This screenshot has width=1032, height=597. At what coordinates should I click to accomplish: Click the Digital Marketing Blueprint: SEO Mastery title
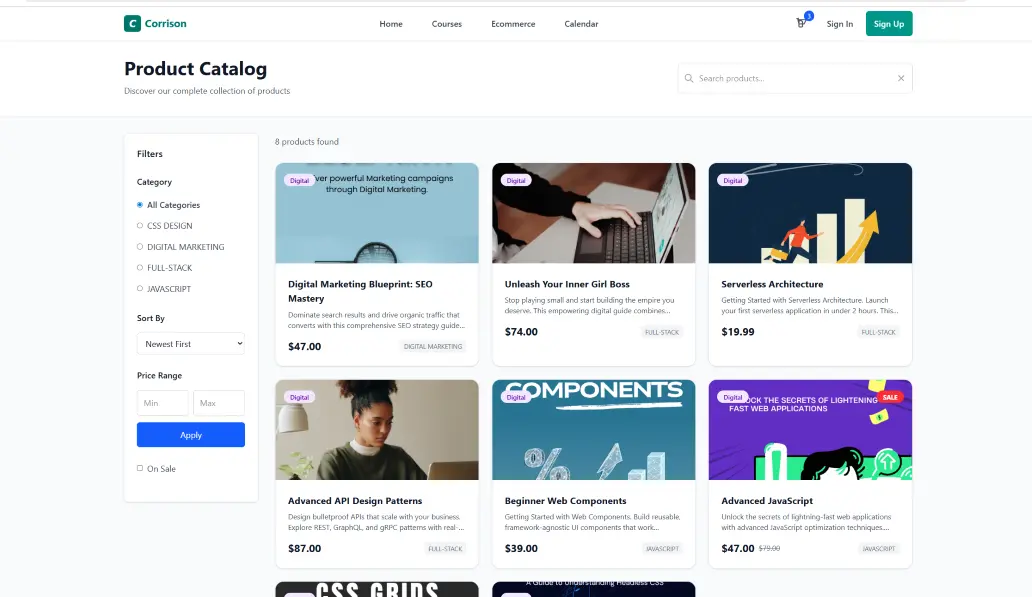360,291
